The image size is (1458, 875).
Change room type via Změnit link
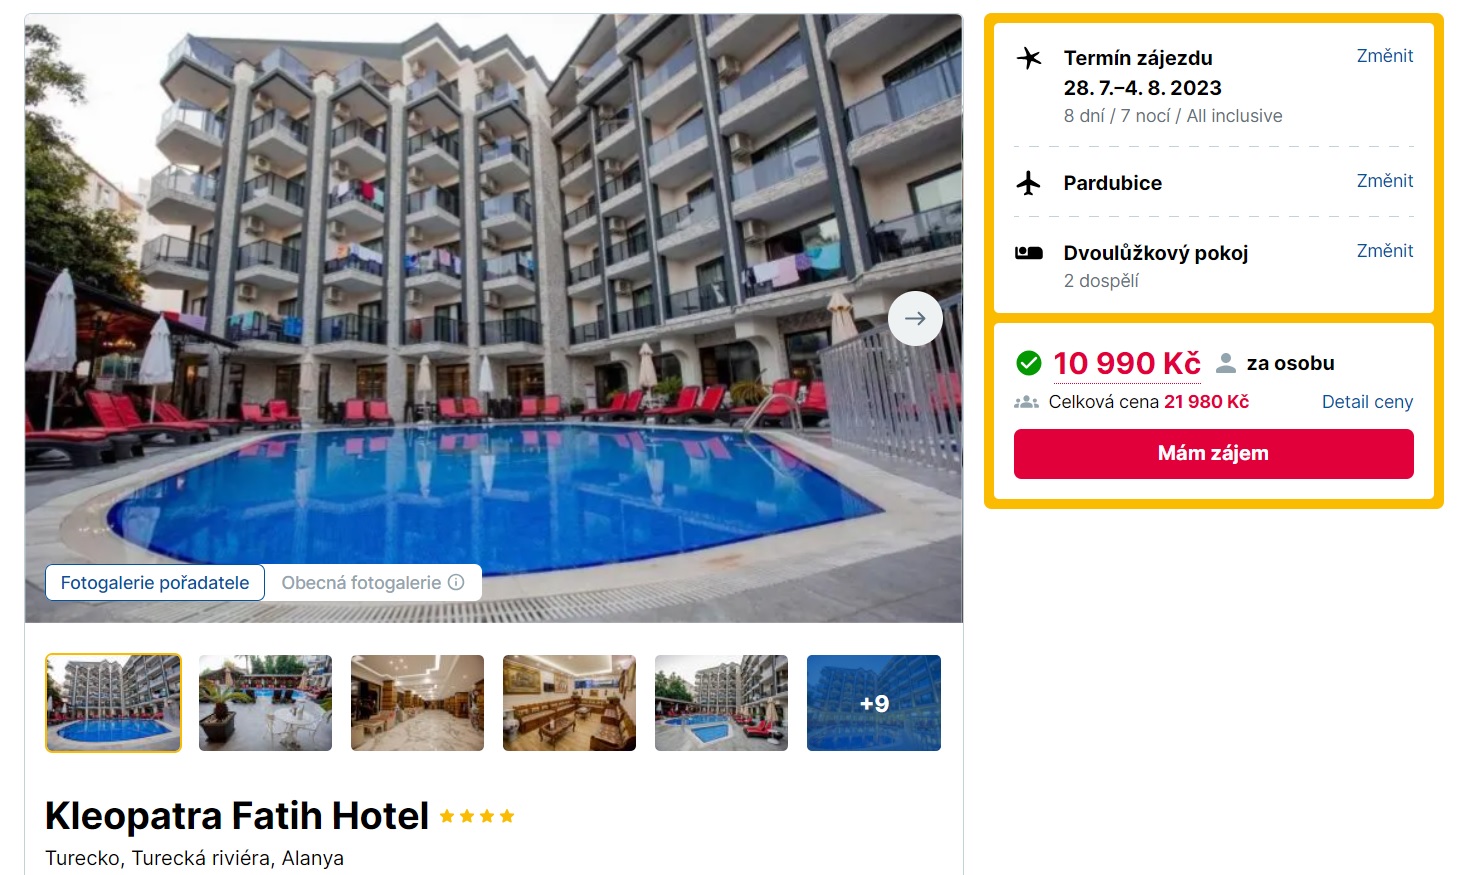tap(1385, 251)
